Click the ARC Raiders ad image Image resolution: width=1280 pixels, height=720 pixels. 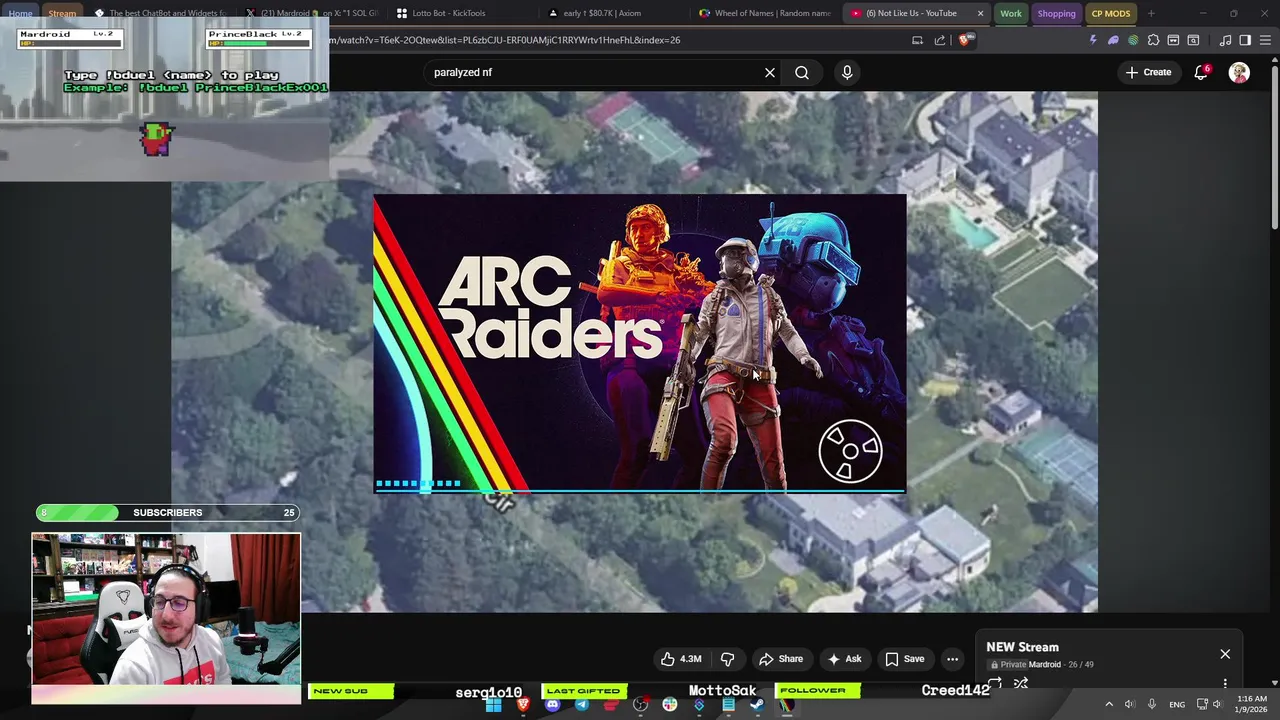pyautogui.click(x=640, y=343)
